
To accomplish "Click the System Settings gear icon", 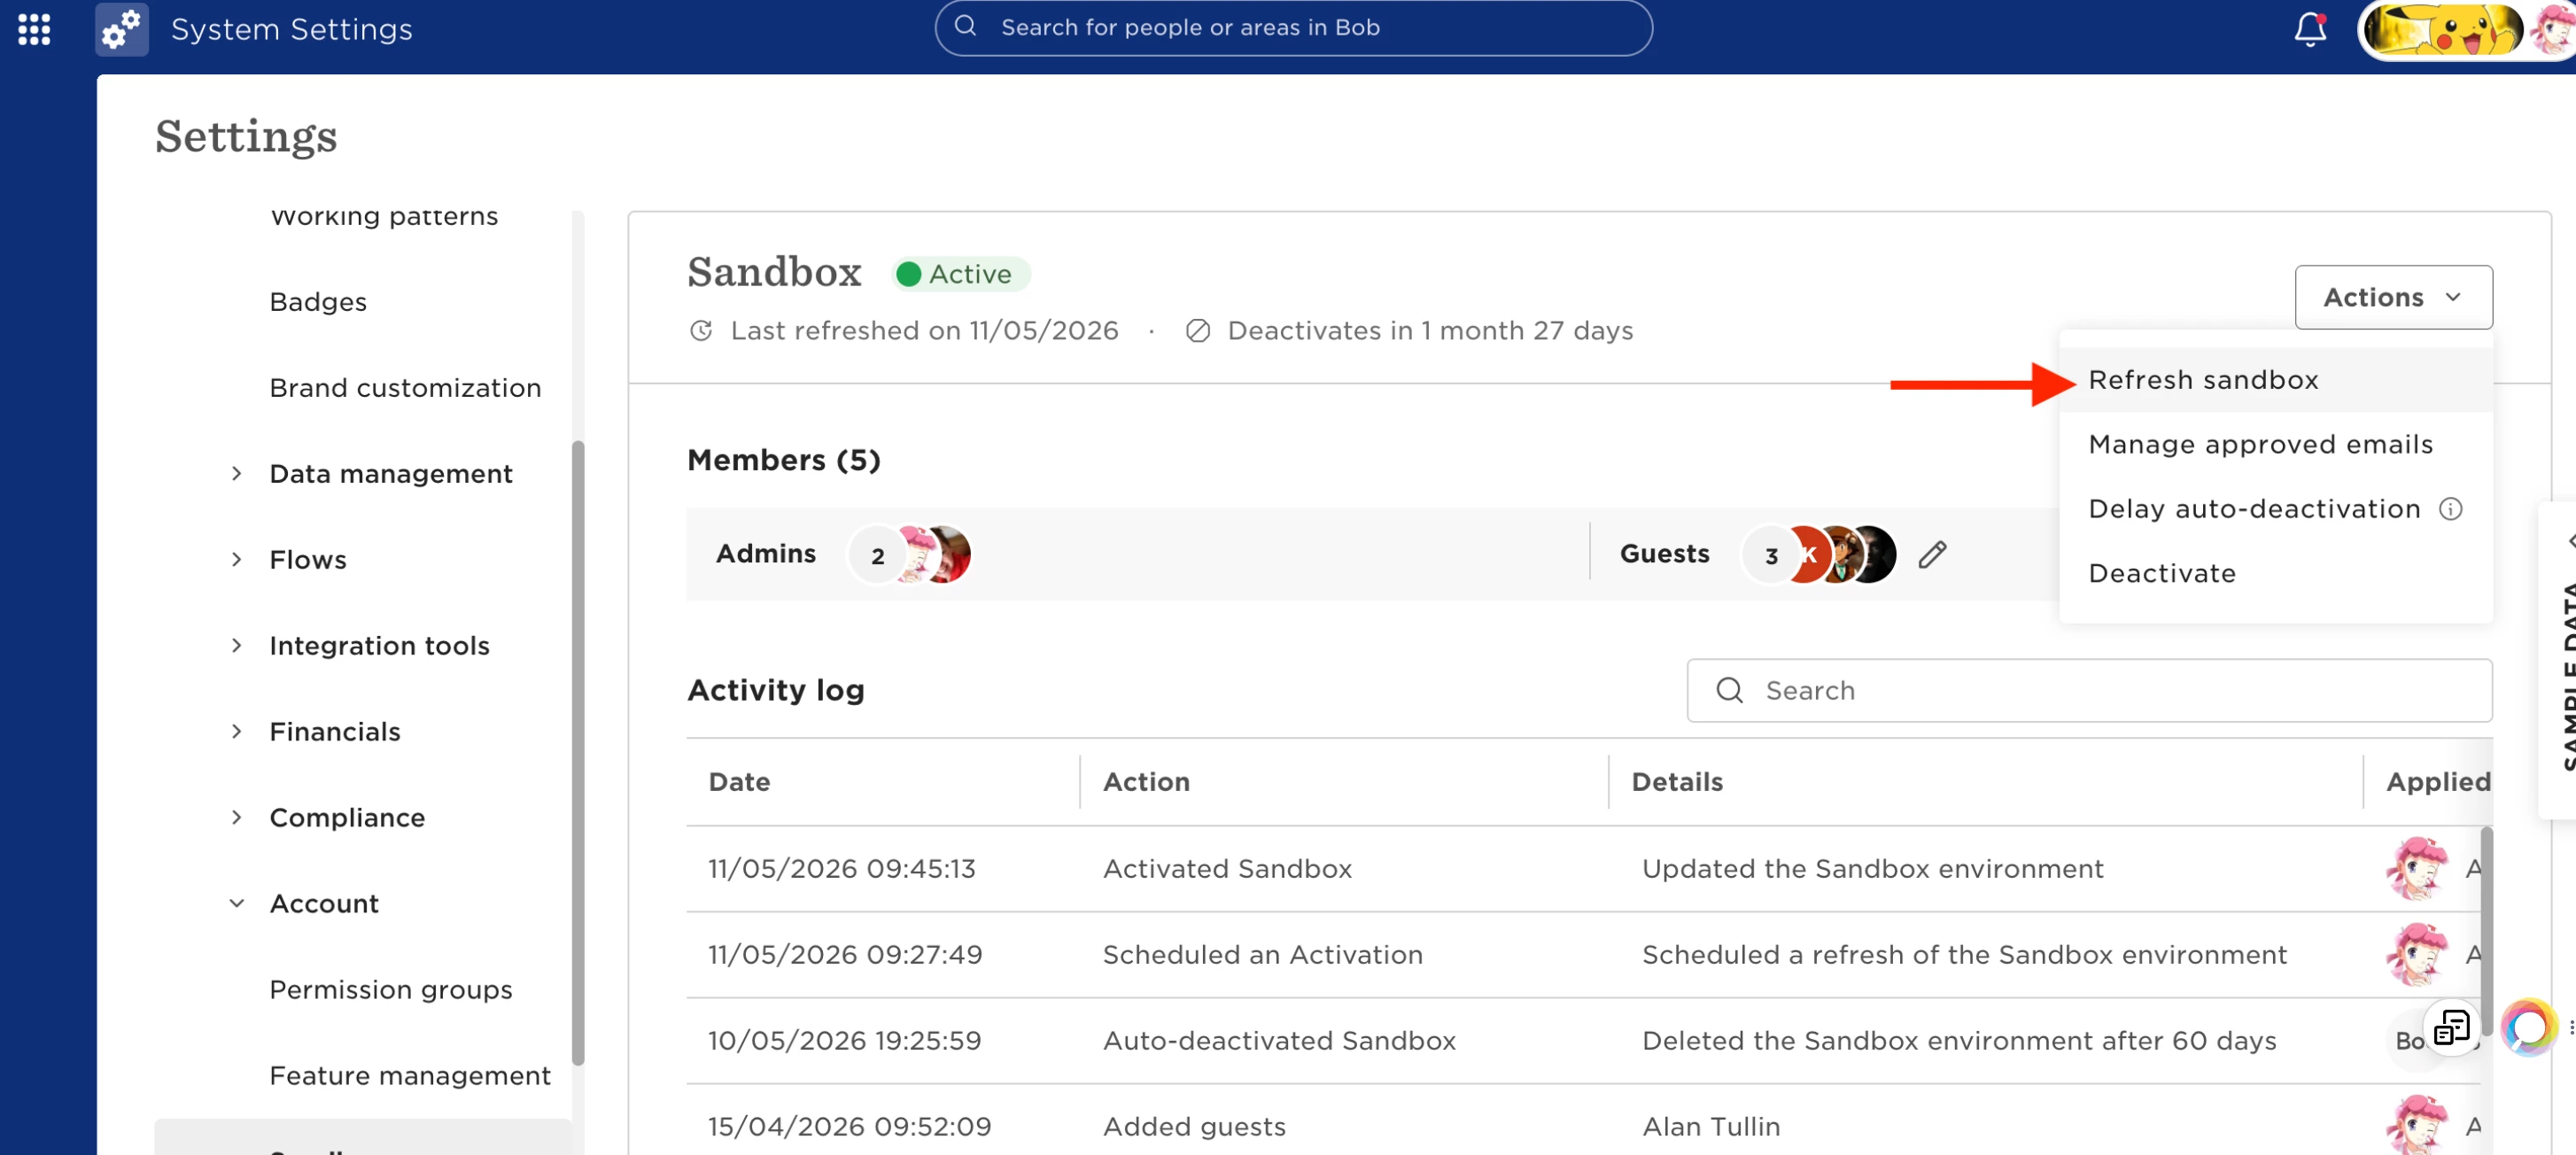I will [121, 29].
